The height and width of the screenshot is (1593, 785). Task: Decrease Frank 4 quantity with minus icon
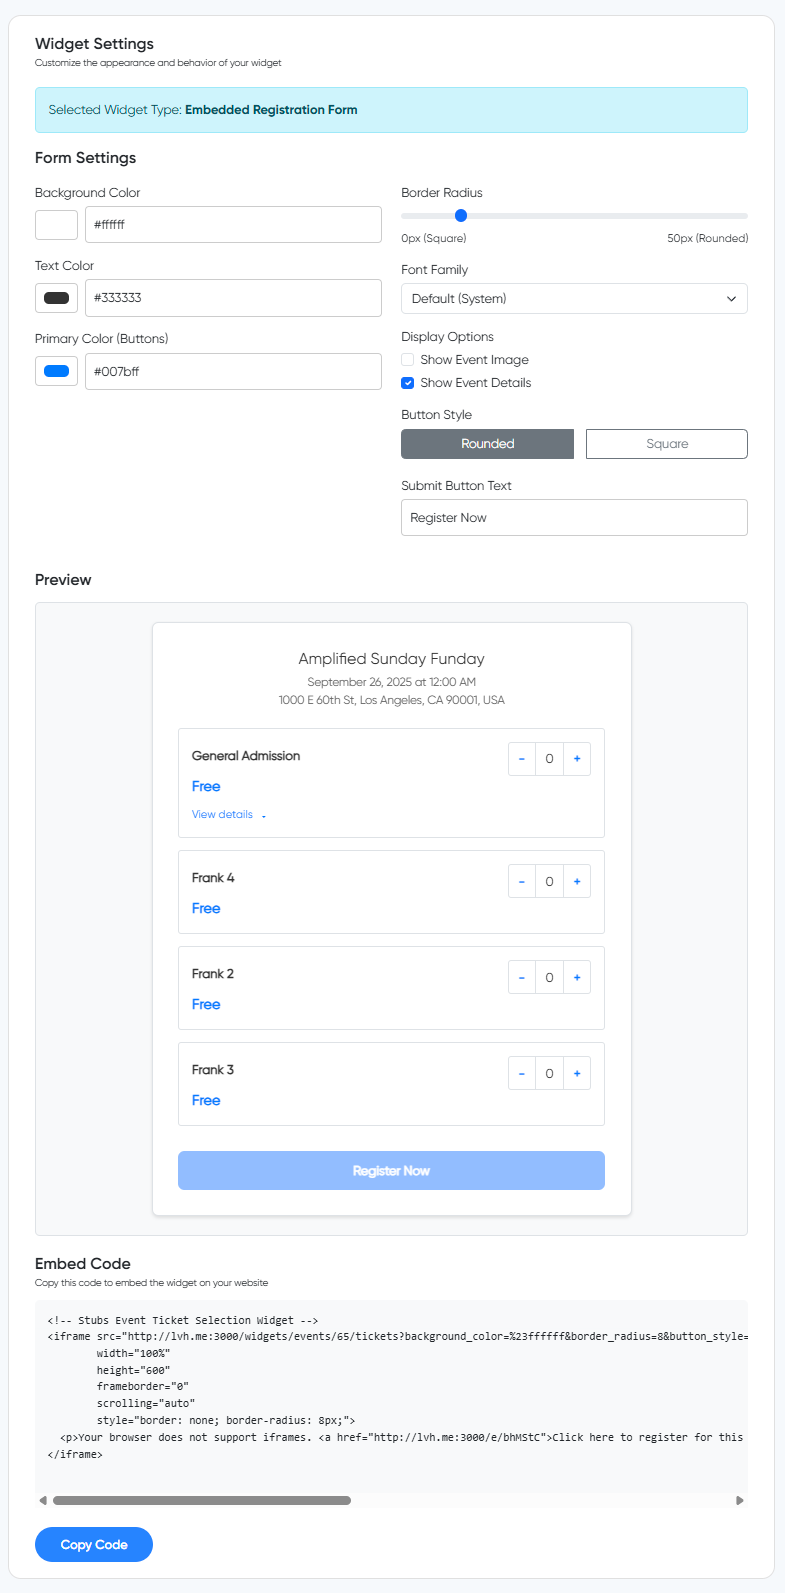pos(521,881)
